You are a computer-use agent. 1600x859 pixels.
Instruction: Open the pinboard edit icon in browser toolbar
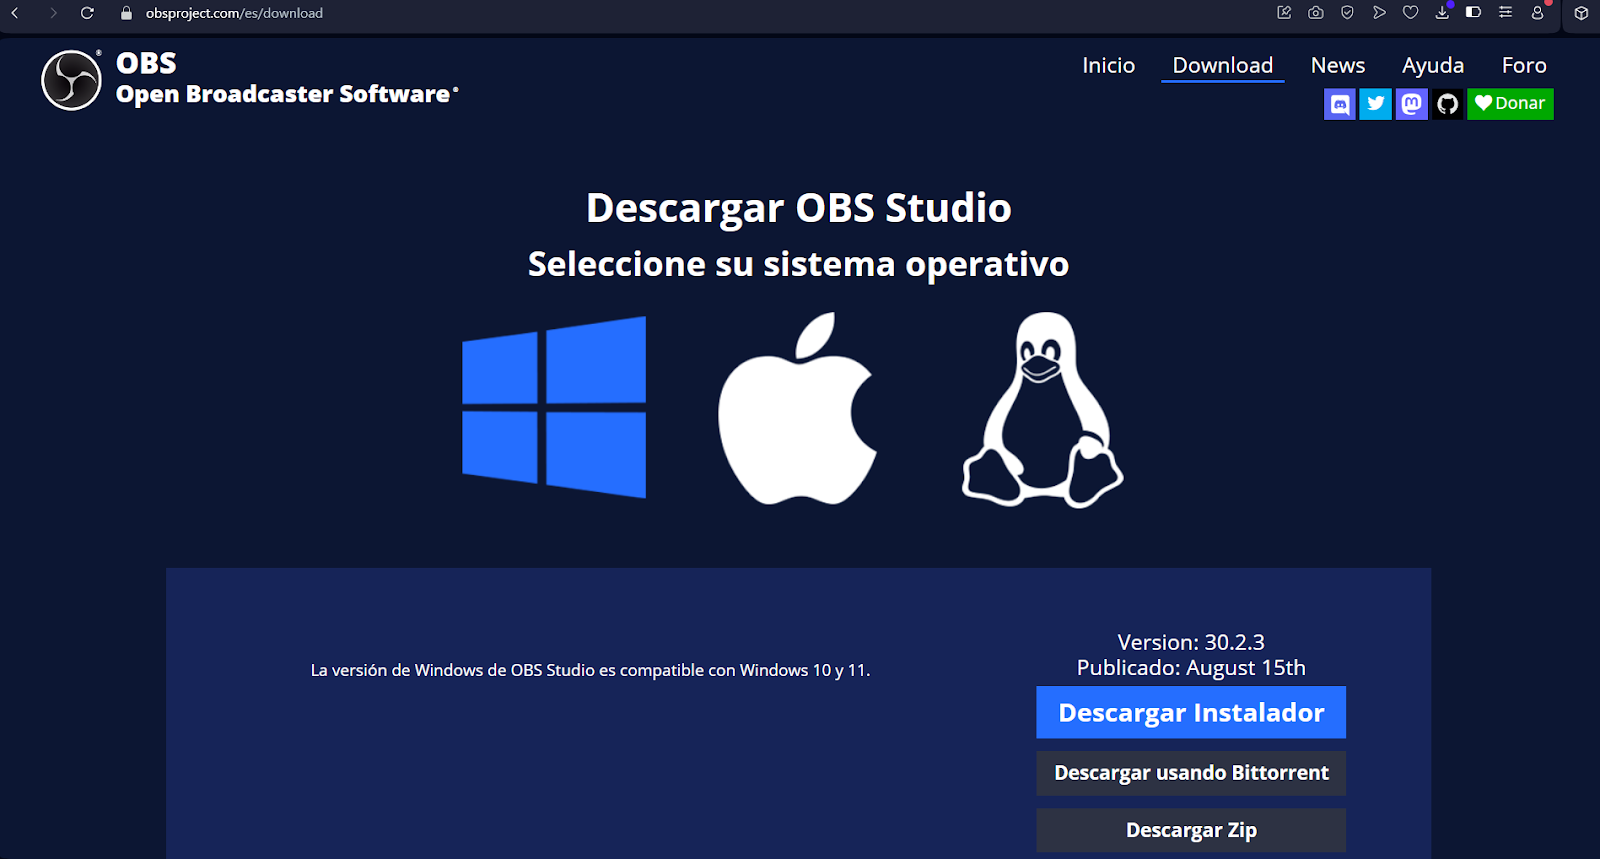tap(1284, 13)
